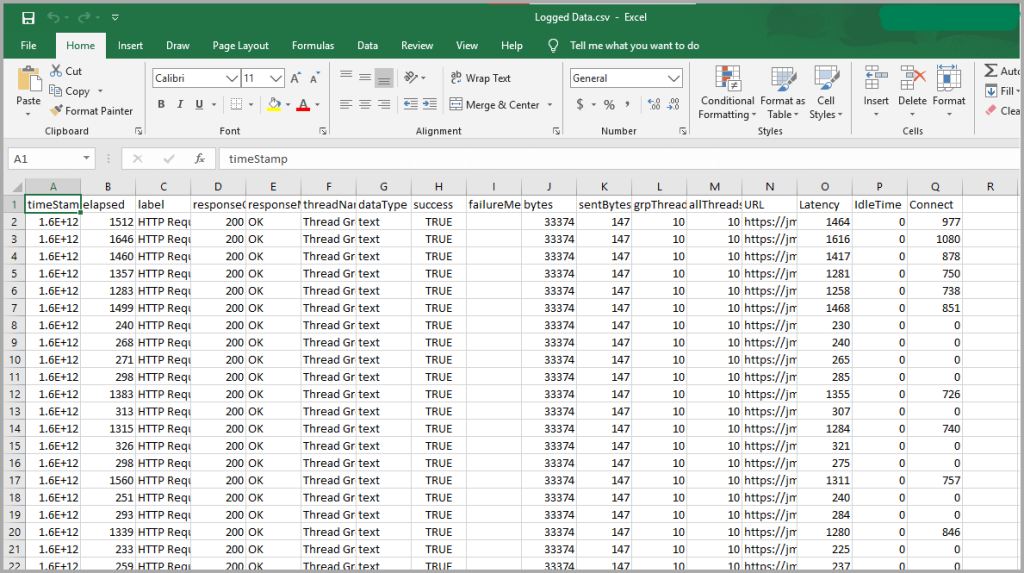Open the Page Layout tab
This screenshot has height=573, width=1024.
240,45
